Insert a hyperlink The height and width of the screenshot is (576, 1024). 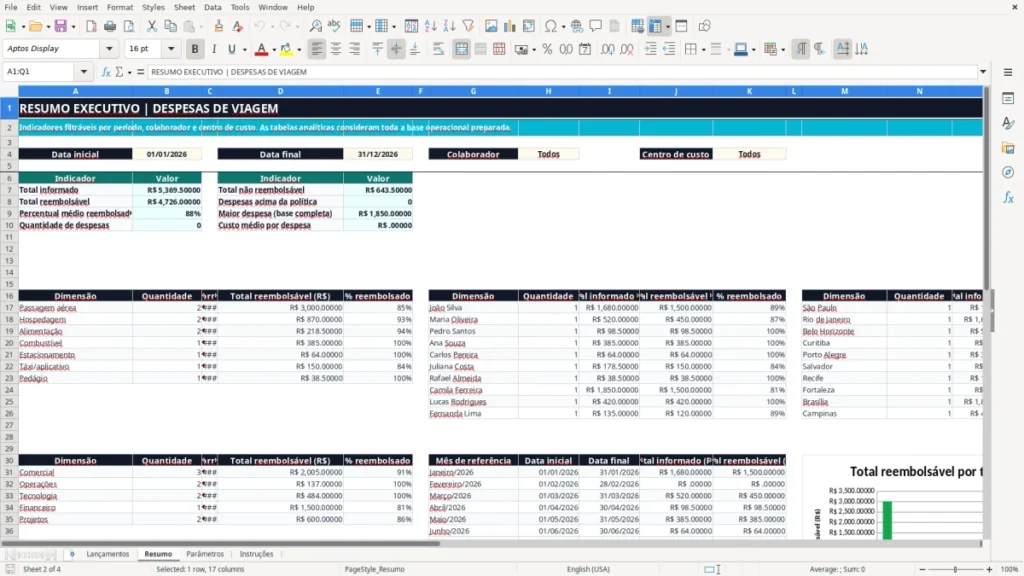(577, 26)
